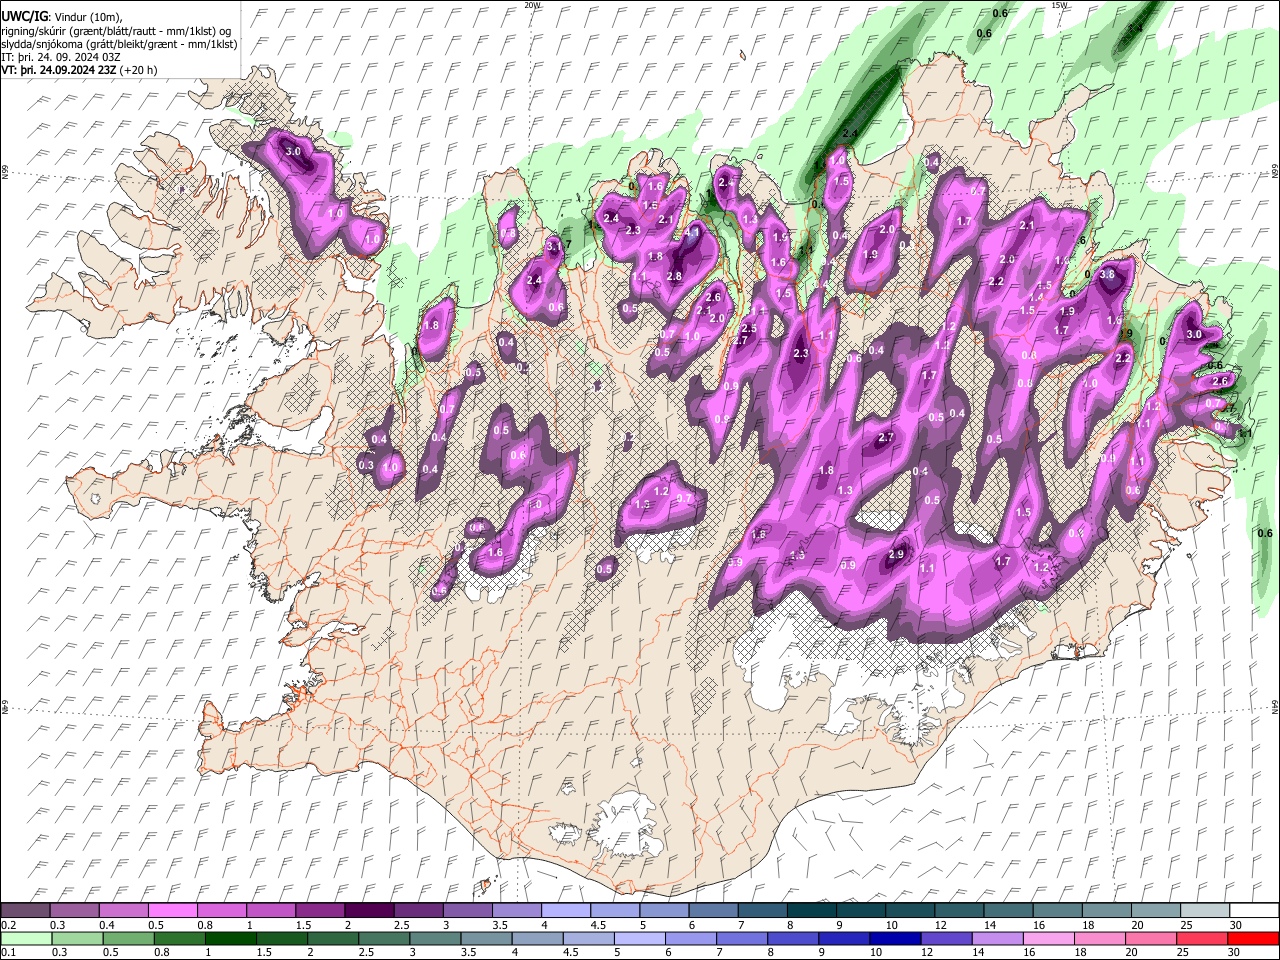The image size is (1280, 960).
Task: Click the 'rigning/skúrir' legend description line
Action: click(x=116, y=31)
